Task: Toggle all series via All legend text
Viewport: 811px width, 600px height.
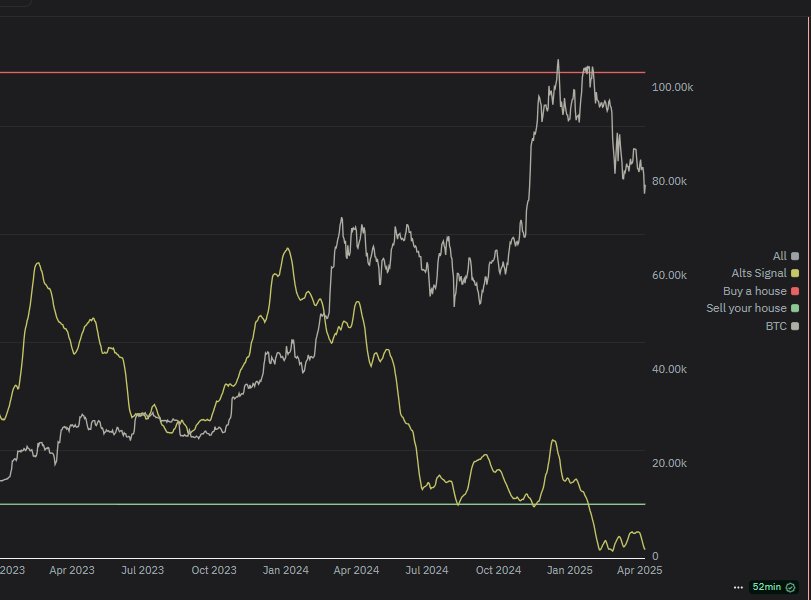Action: click(779, 256)
